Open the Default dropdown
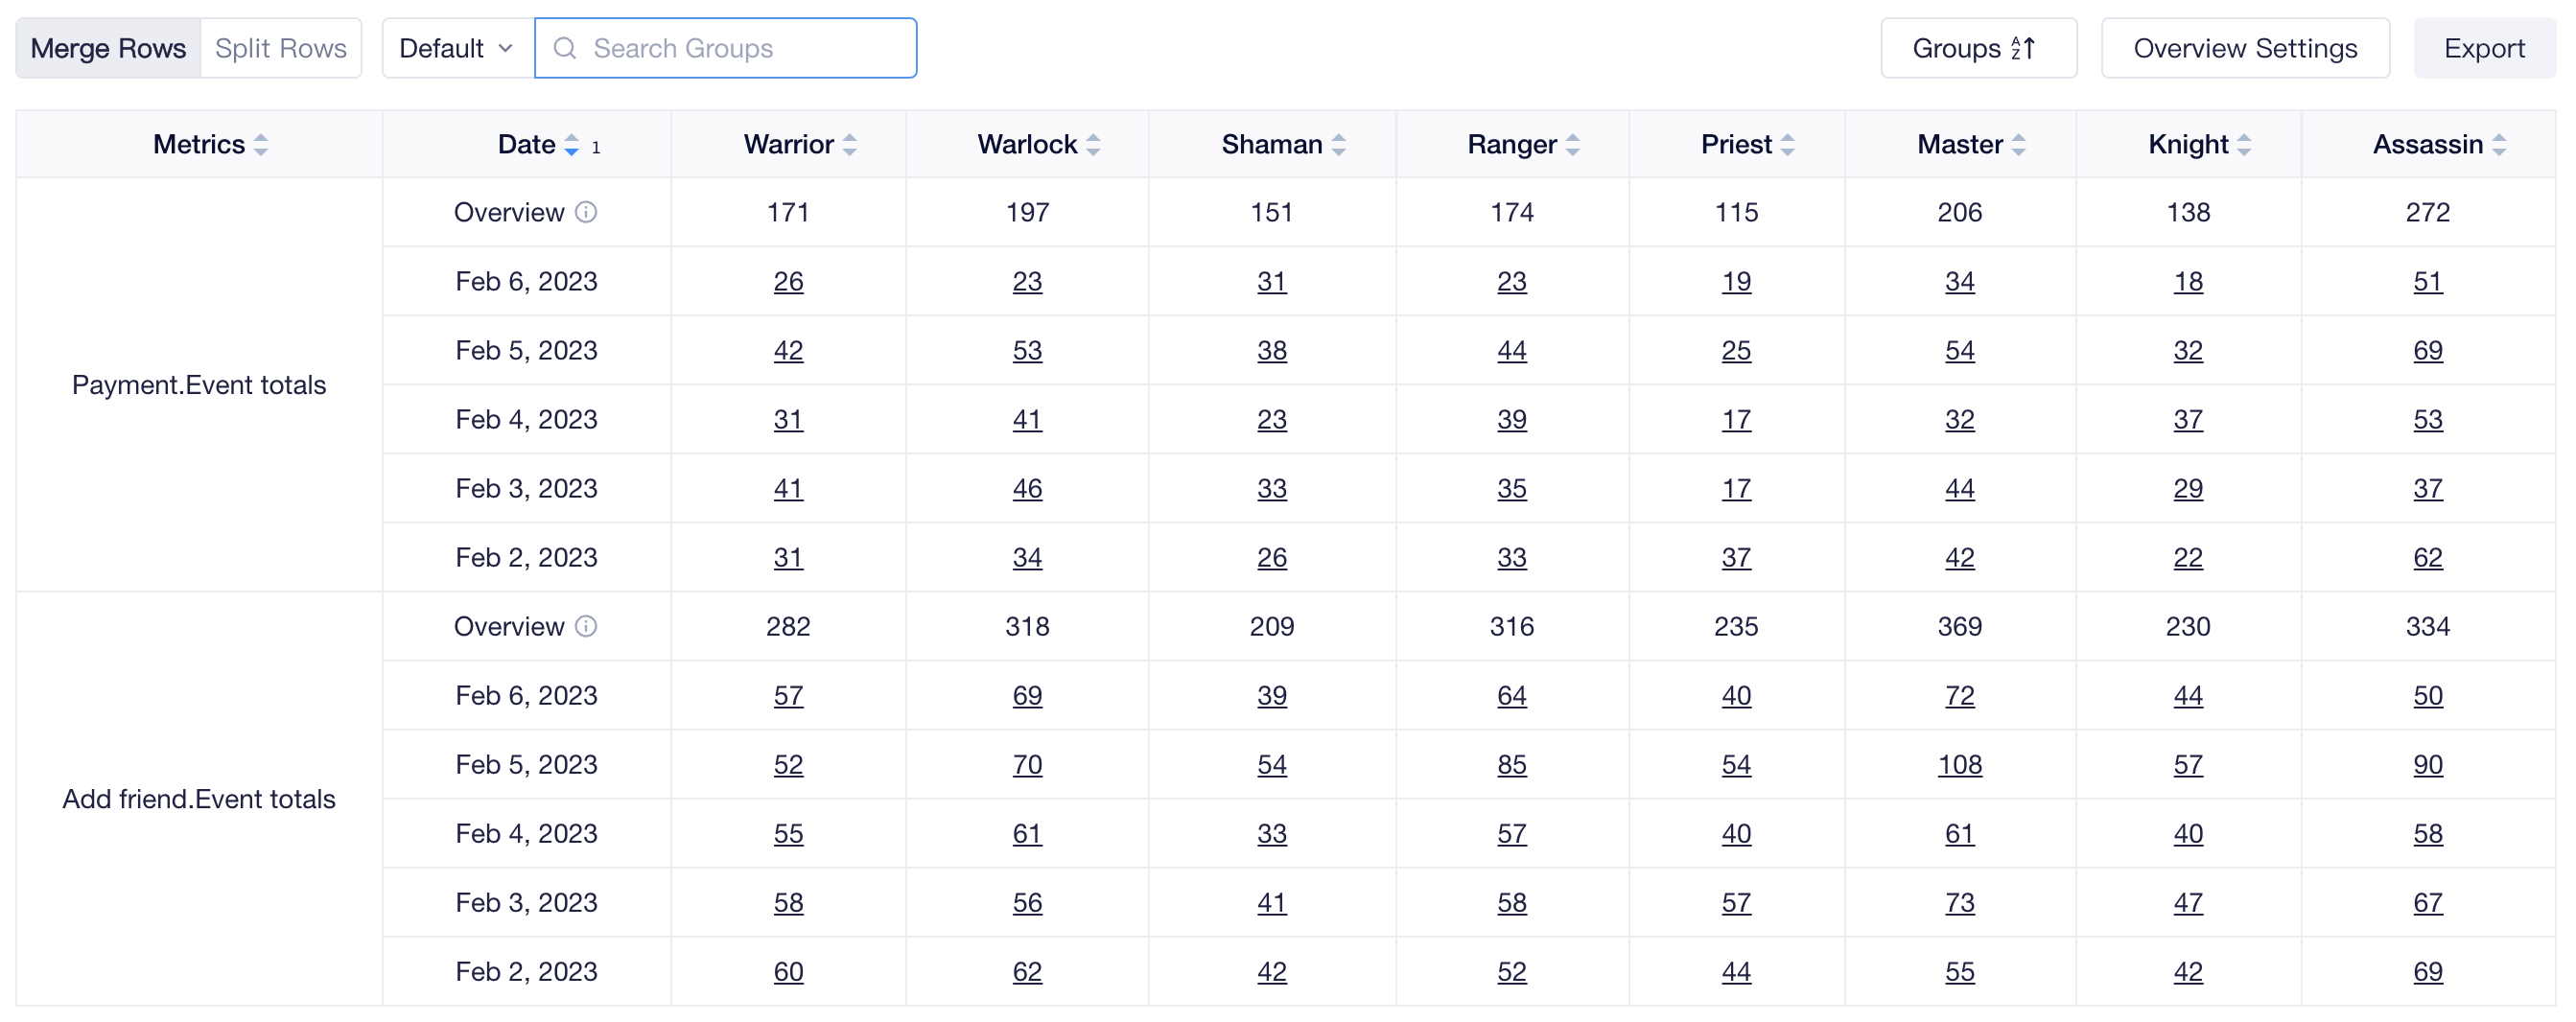Viewport: 2576px width, 1022px height. [x=457, y=48]
